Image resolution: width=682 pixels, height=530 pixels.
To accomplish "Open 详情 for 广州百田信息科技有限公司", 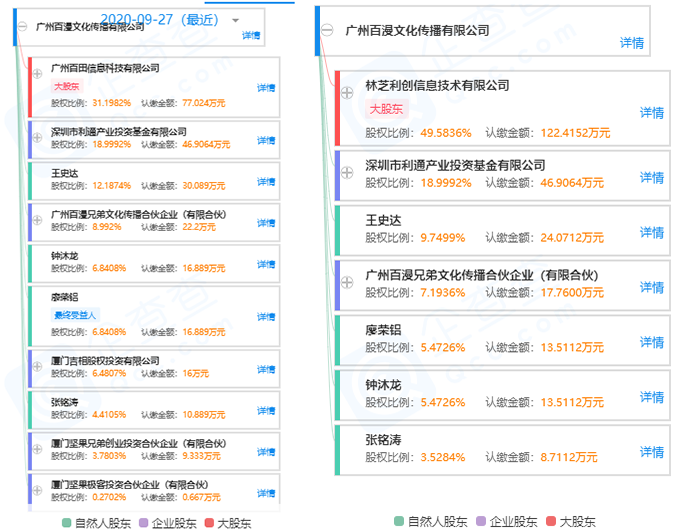I will (266, 88).
